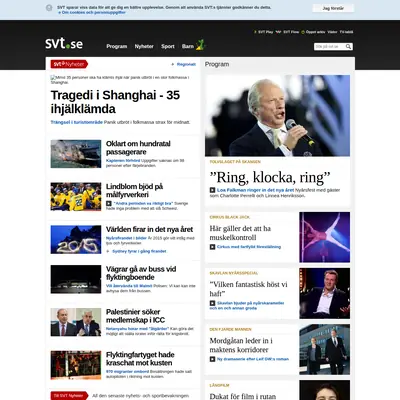Click the Öppet arkiv icon
Viewport: 400px width, 400px height.
click(303, 32)
